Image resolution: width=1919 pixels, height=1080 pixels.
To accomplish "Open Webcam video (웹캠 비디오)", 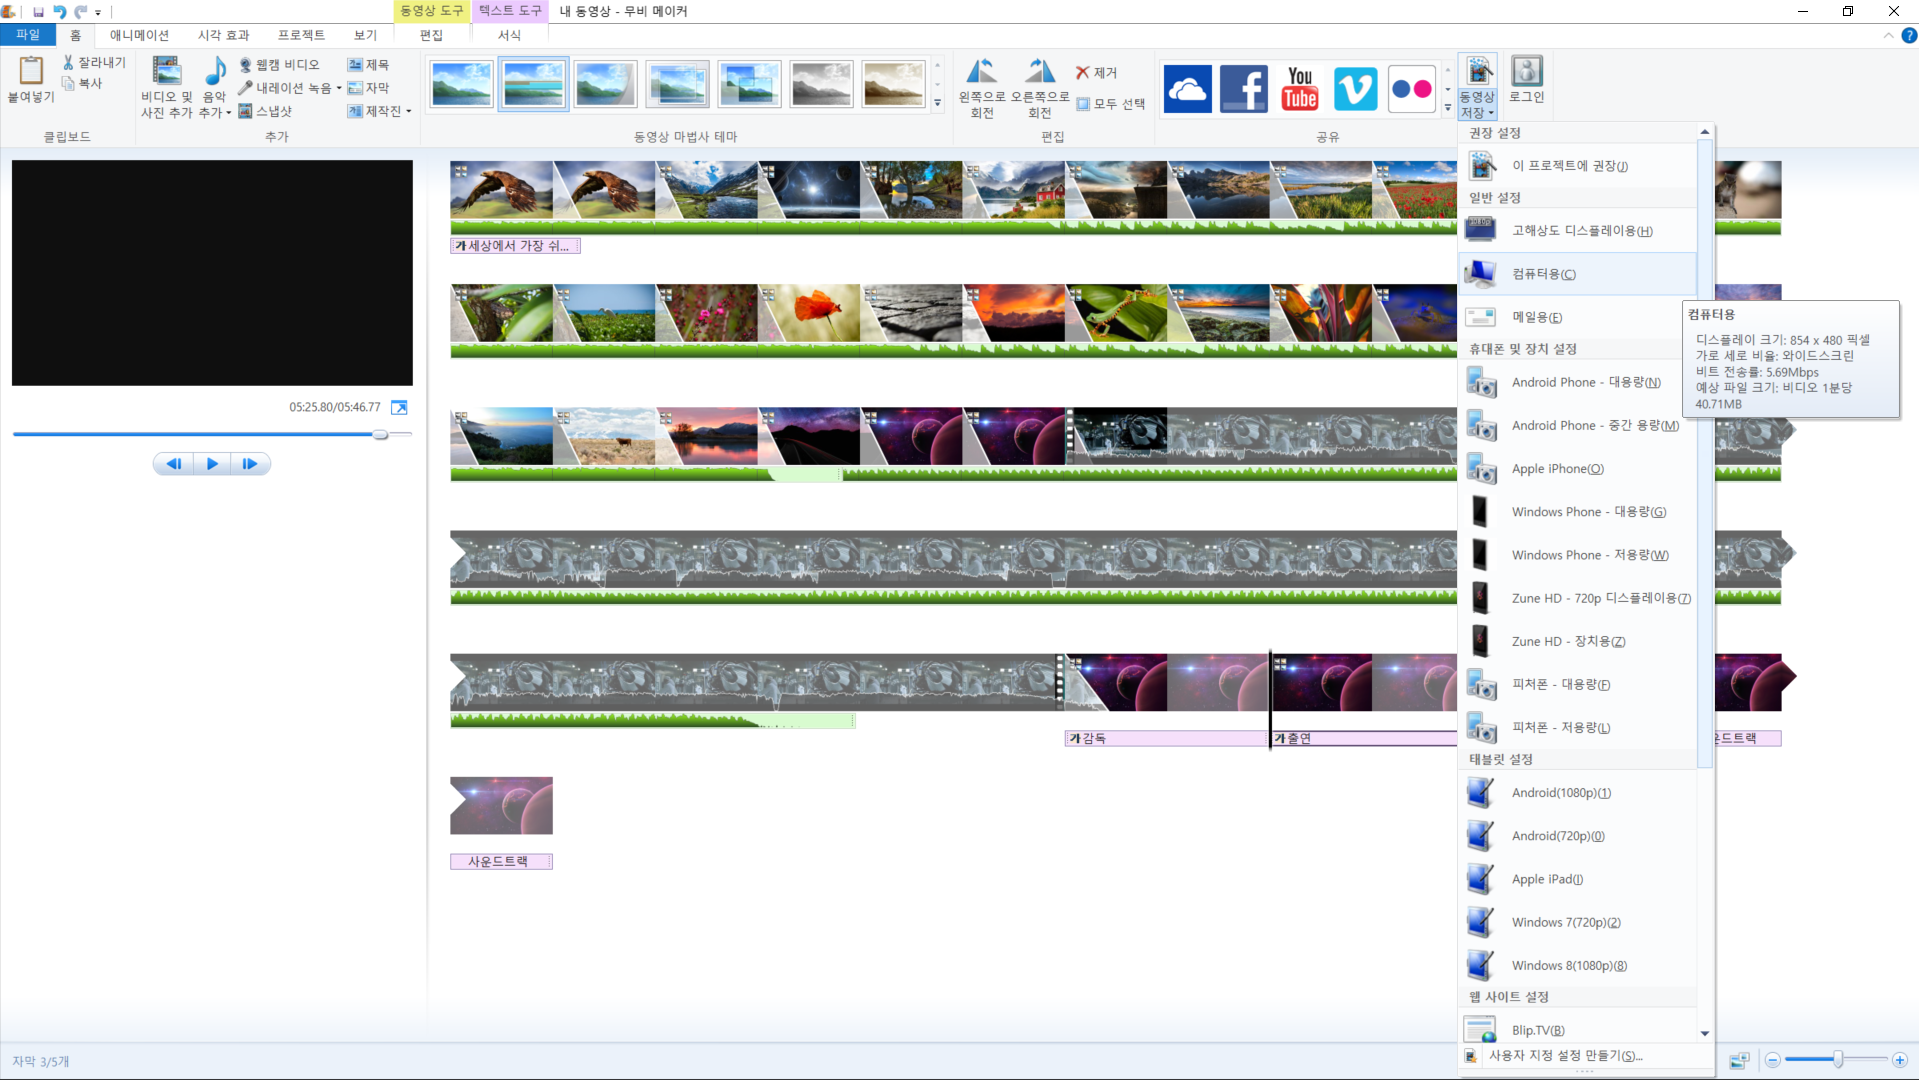I will pyautogui.click(x=279, y=65).
